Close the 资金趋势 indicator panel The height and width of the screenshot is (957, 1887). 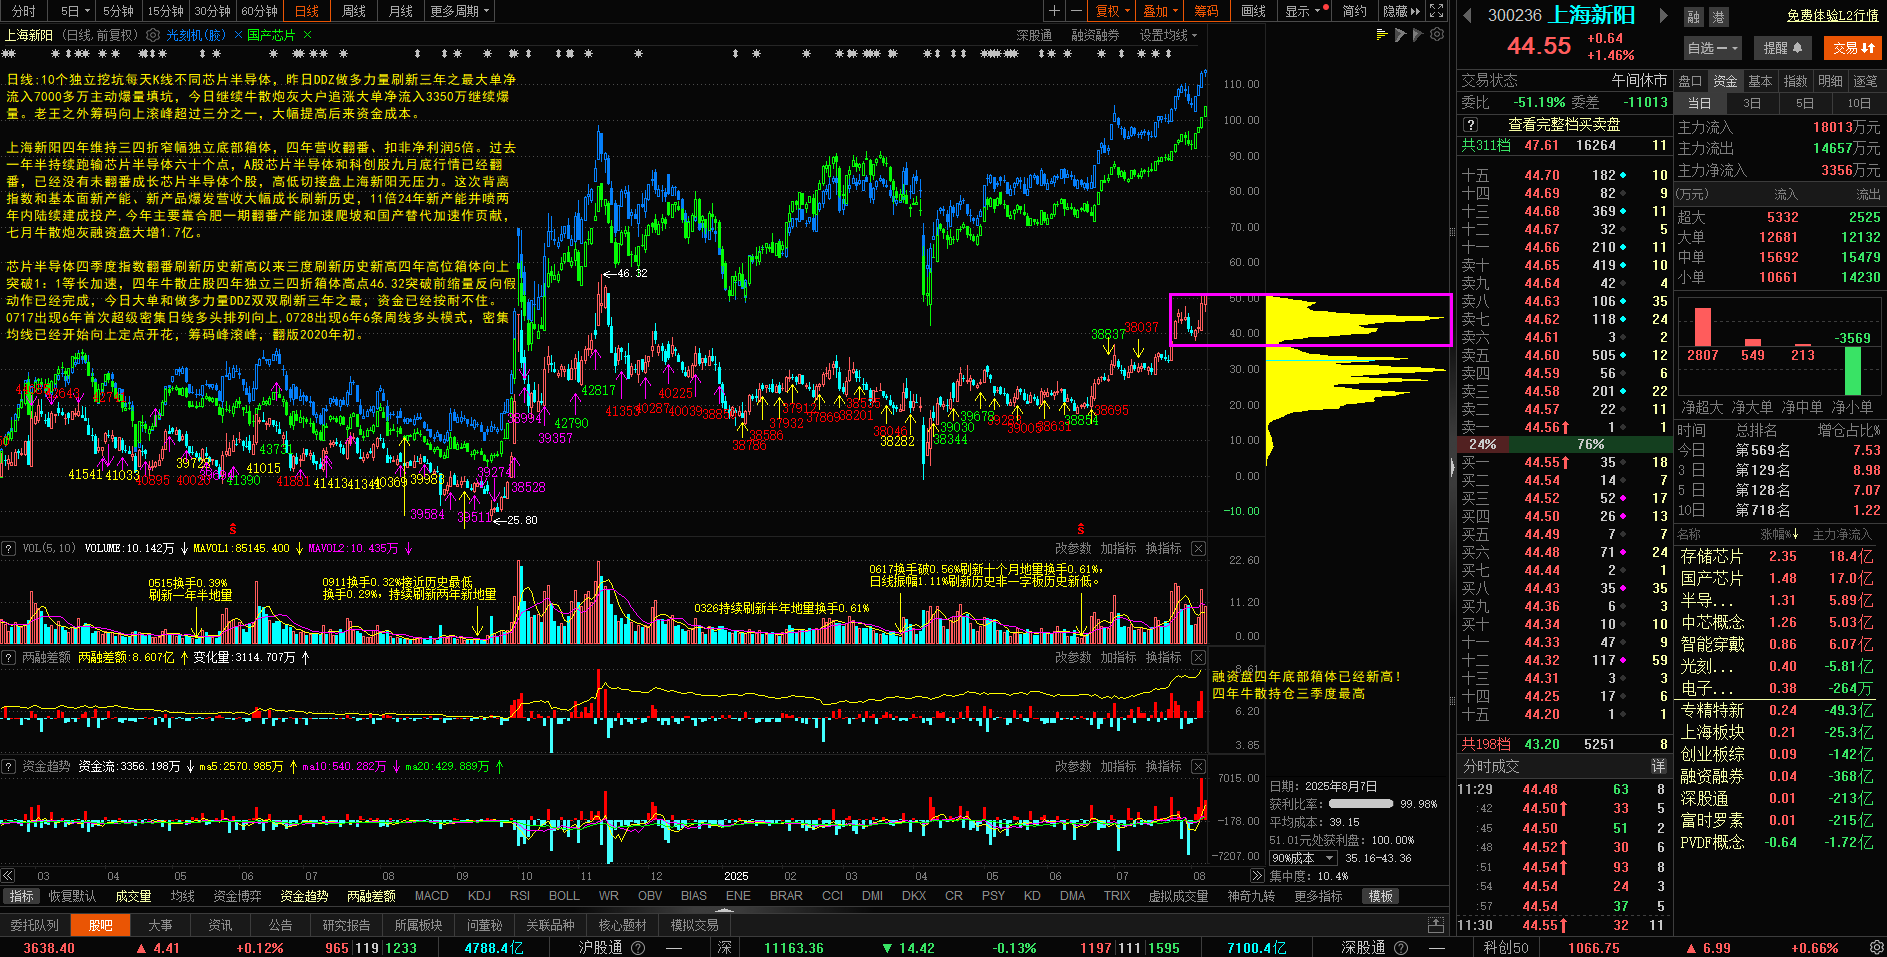click(x=1198, y=766)
